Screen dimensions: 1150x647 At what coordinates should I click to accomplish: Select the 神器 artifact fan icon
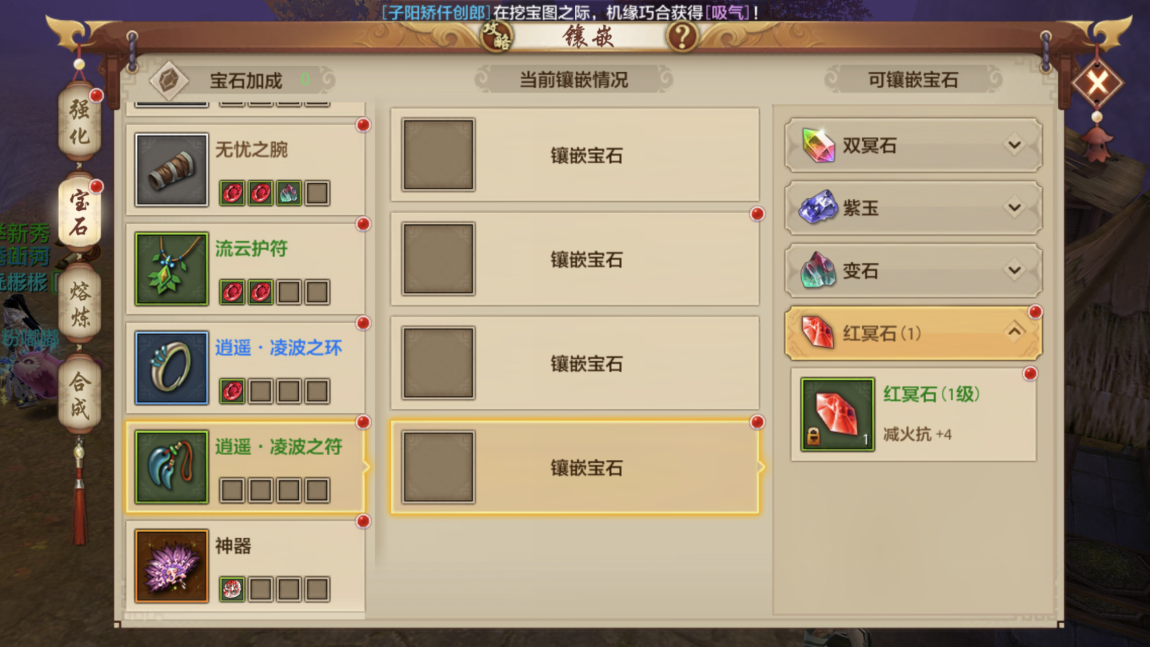(171, 566)
